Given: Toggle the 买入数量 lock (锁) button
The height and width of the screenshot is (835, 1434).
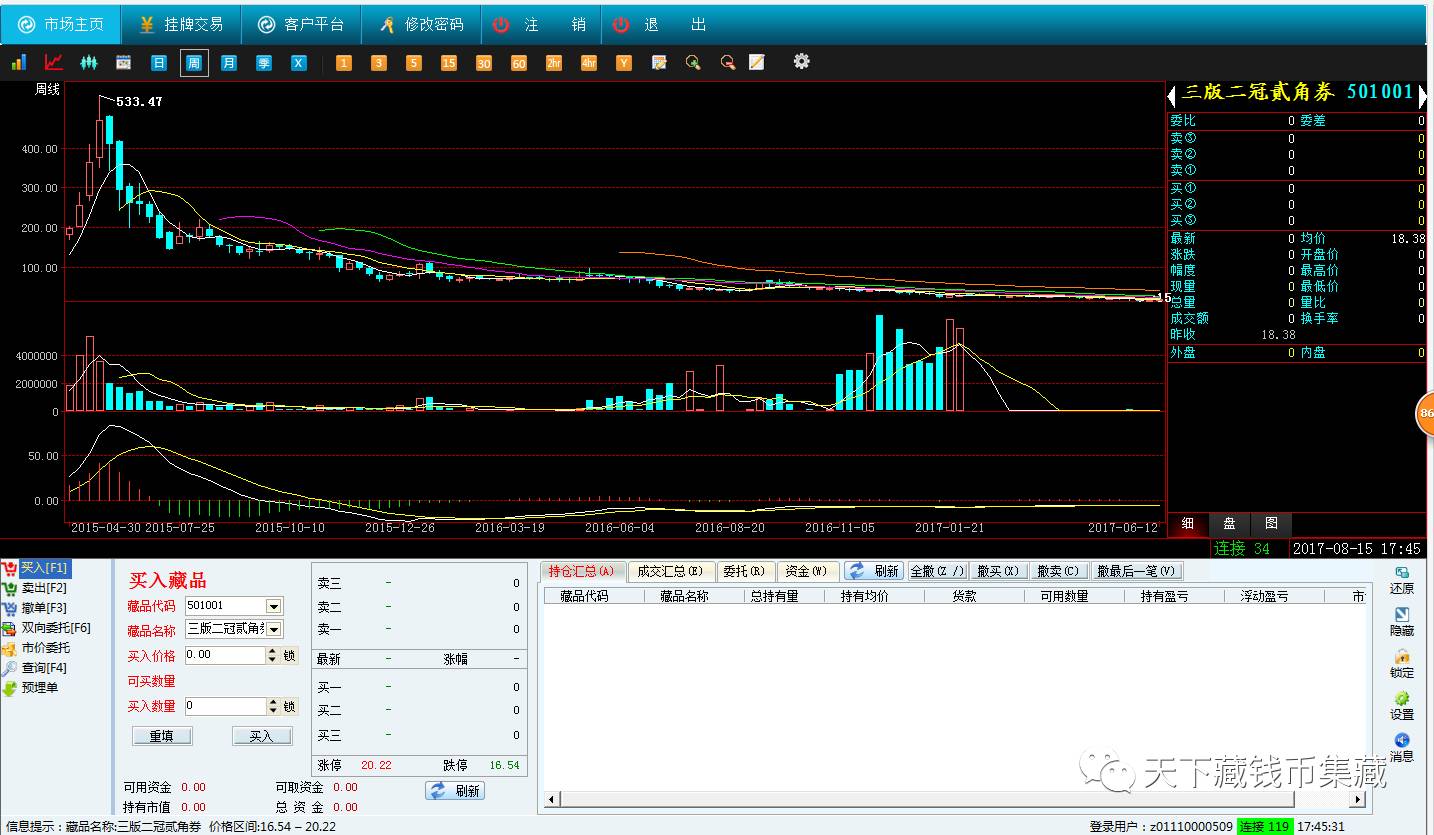Looking at the screenshot, I should click(289, 706).
